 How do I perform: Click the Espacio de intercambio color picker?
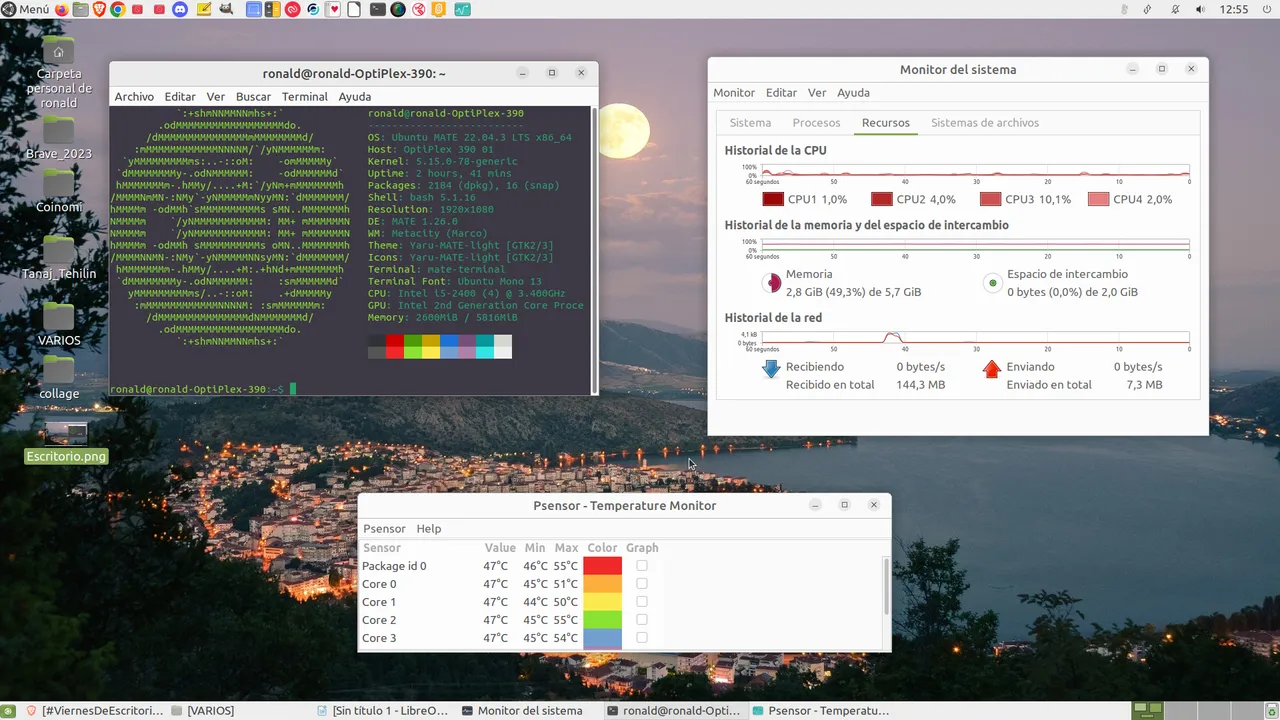[x=992, y=283]
